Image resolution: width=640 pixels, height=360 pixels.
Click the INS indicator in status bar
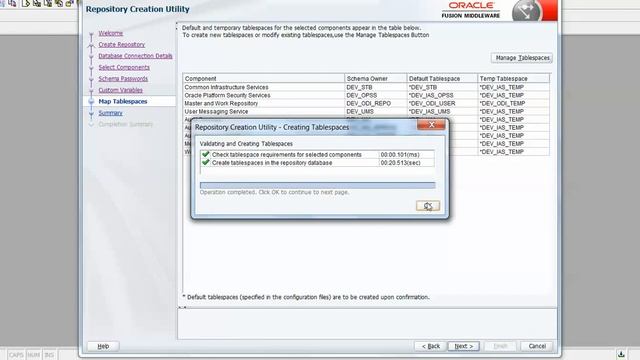[49, 355]
